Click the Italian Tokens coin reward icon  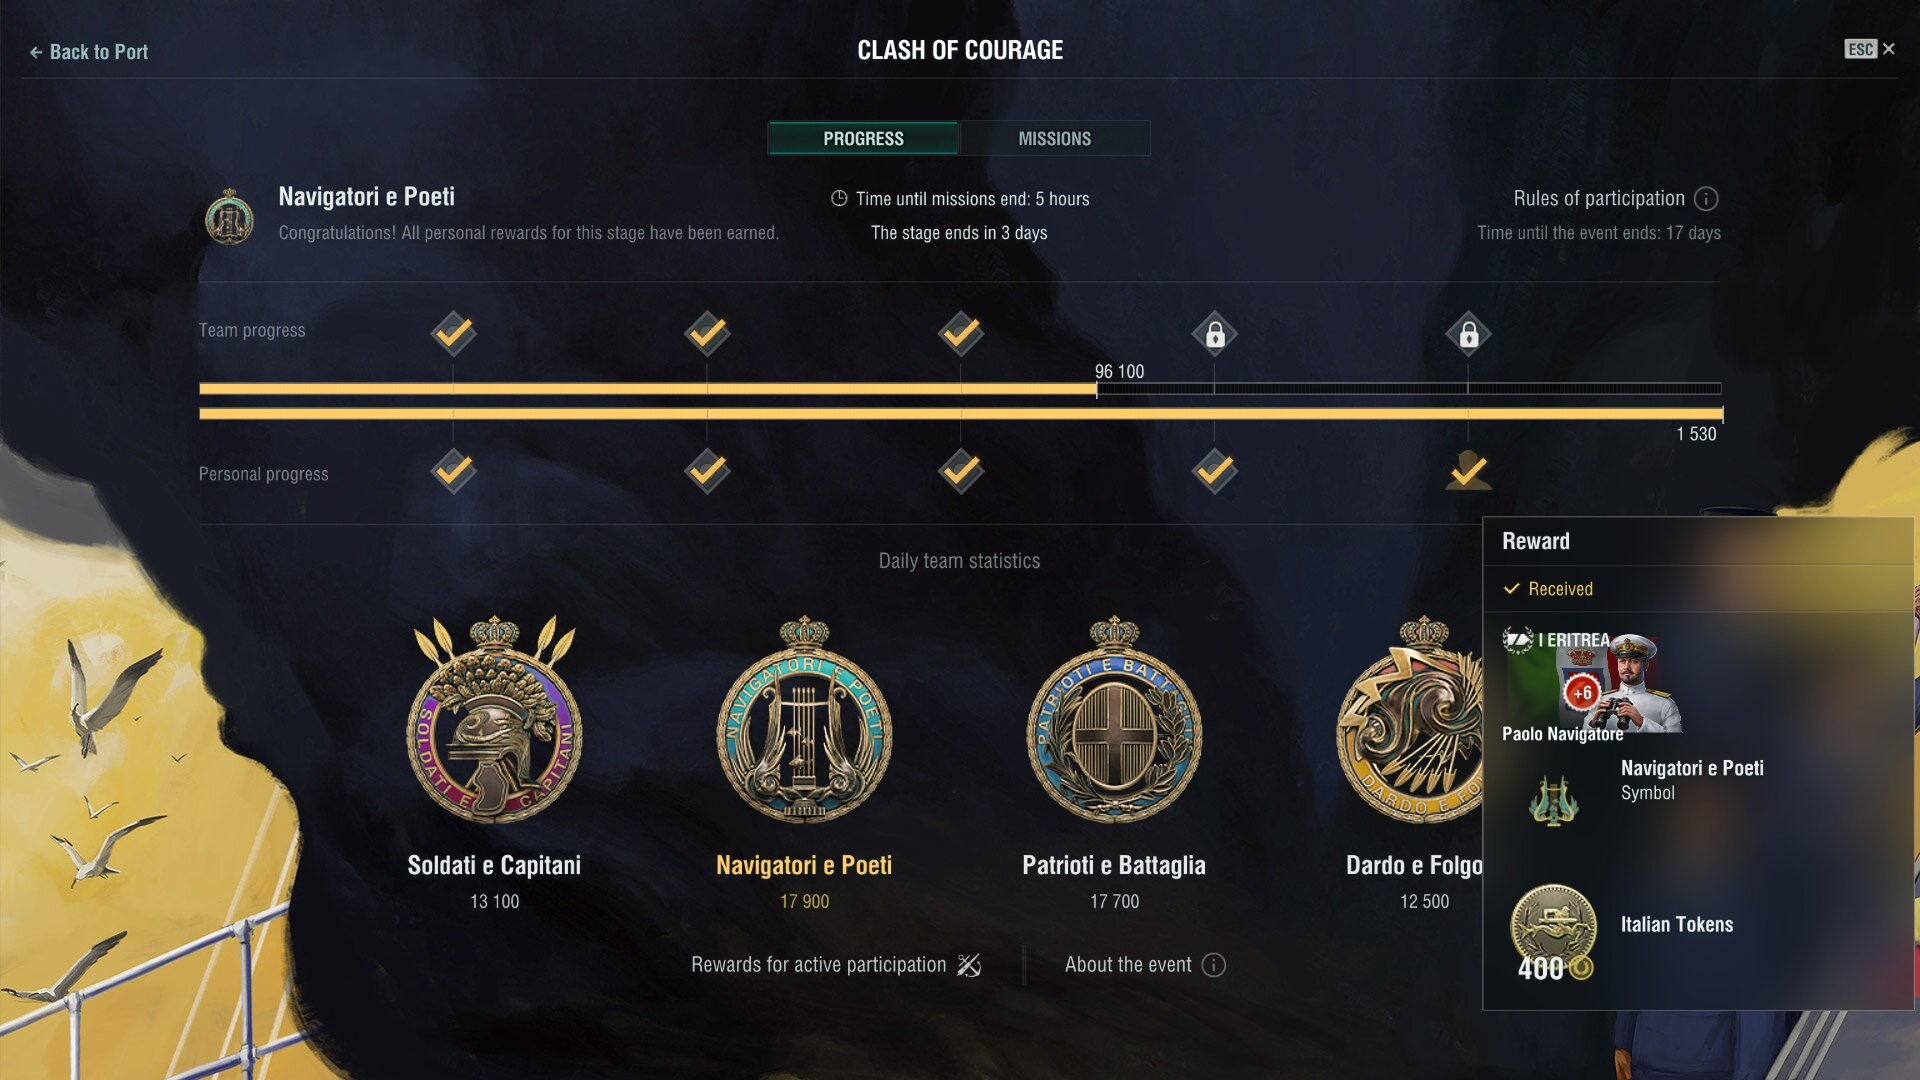(x=1553, y=926)
